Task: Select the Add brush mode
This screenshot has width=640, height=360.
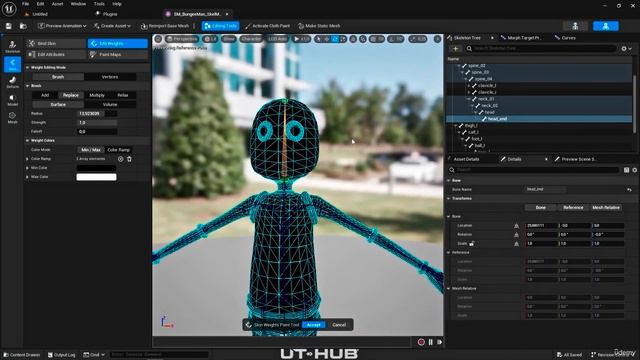Action: tap(45, 95)
